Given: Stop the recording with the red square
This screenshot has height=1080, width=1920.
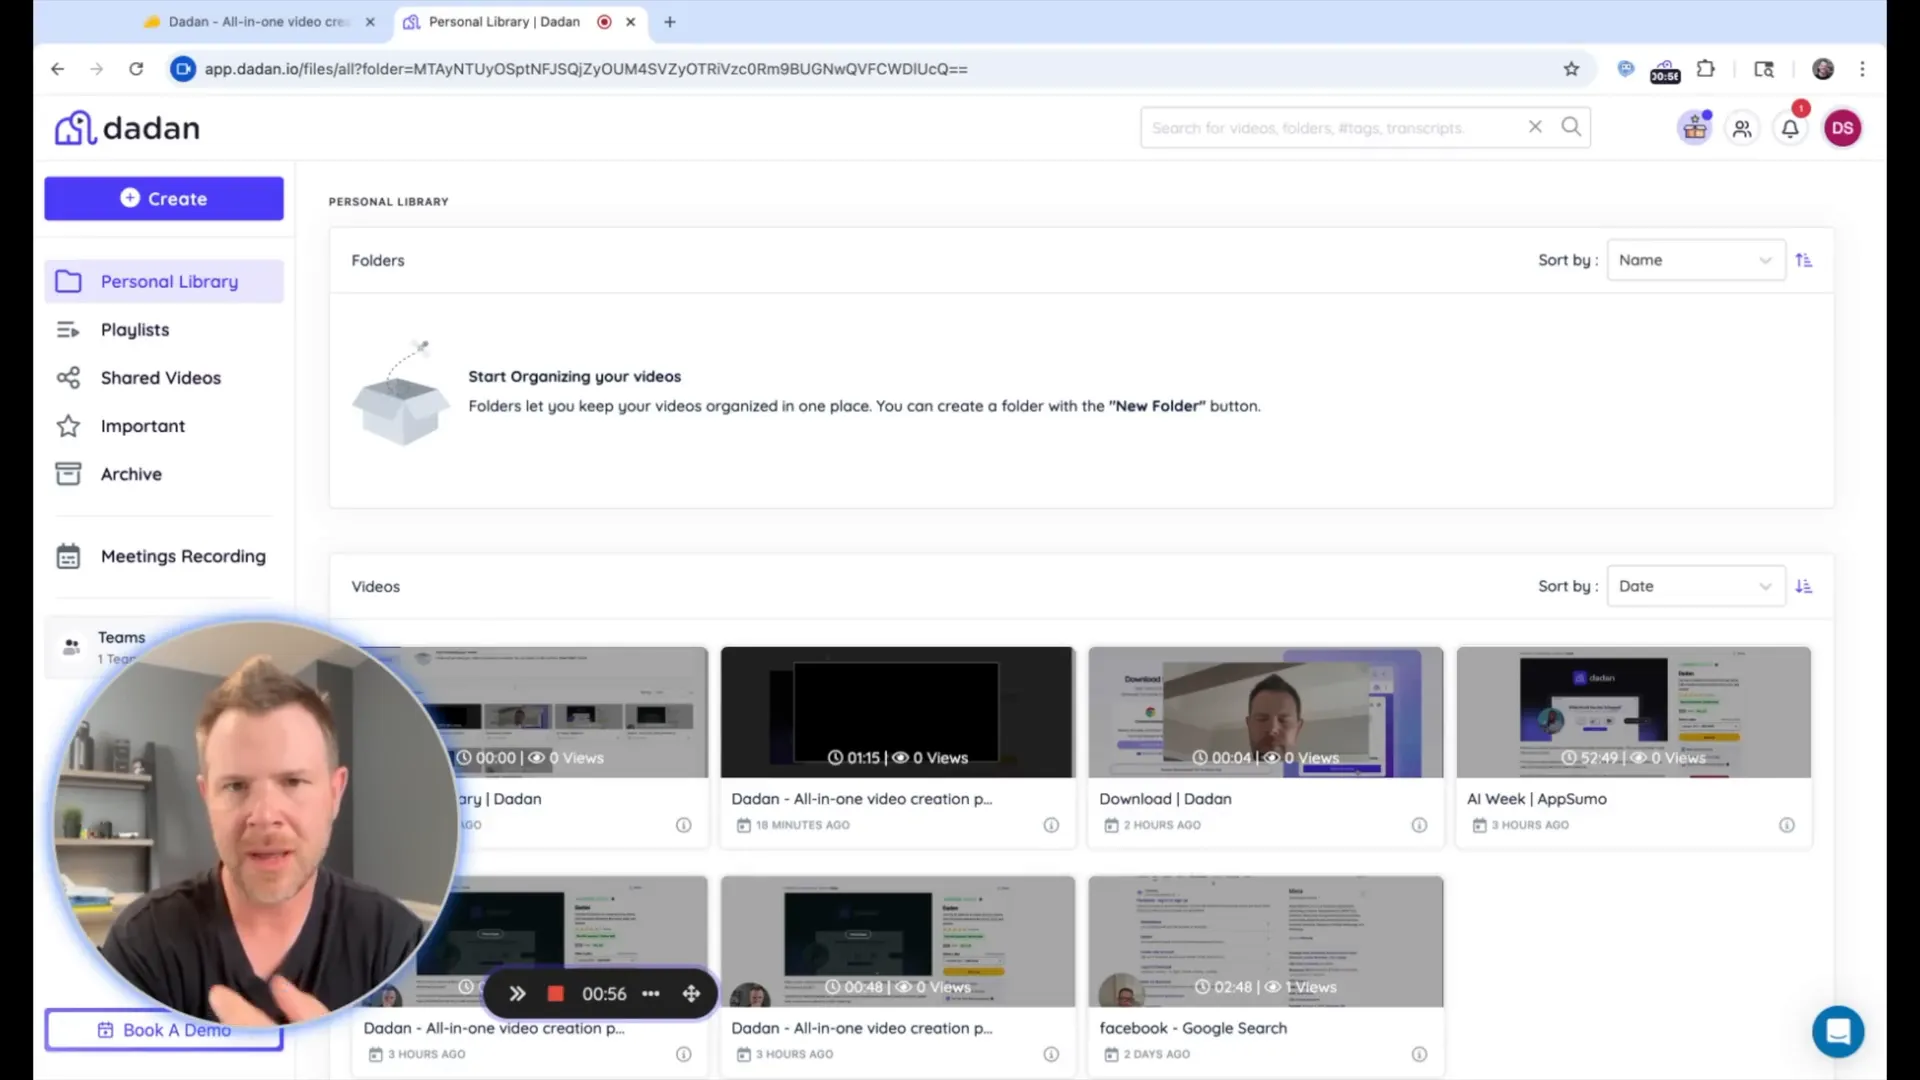Looking at the screenshot, I should coord(556,993).
